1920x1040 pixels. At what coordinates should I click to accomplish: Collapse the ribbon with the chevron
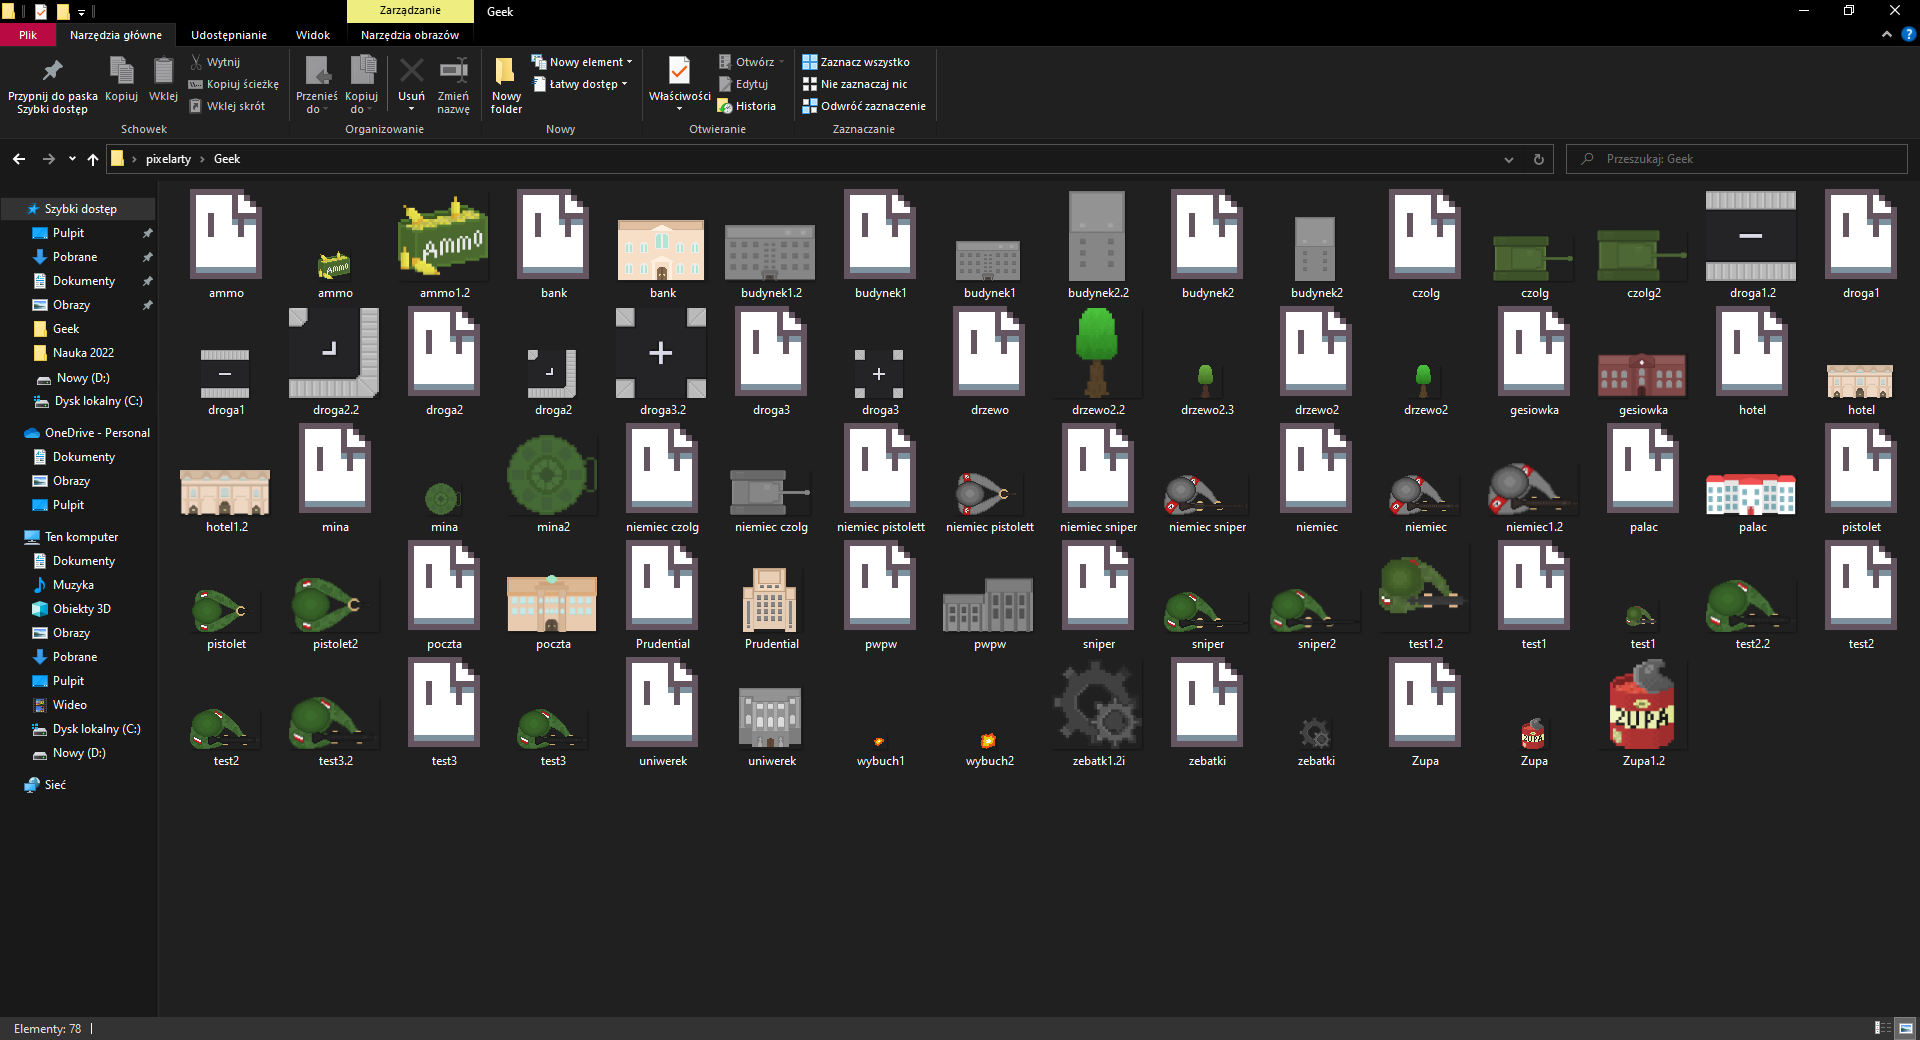pos(1887,34)
